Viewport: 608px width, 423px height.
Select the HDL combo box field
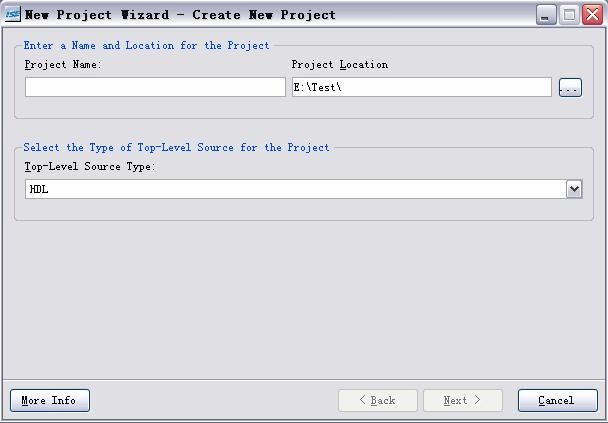pyautogui.click(x=304, y=189)
